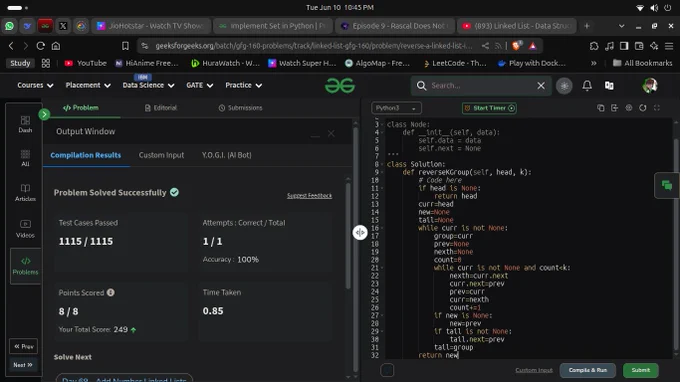
Task: Click the panel divider resize handle
Action: 360,232
